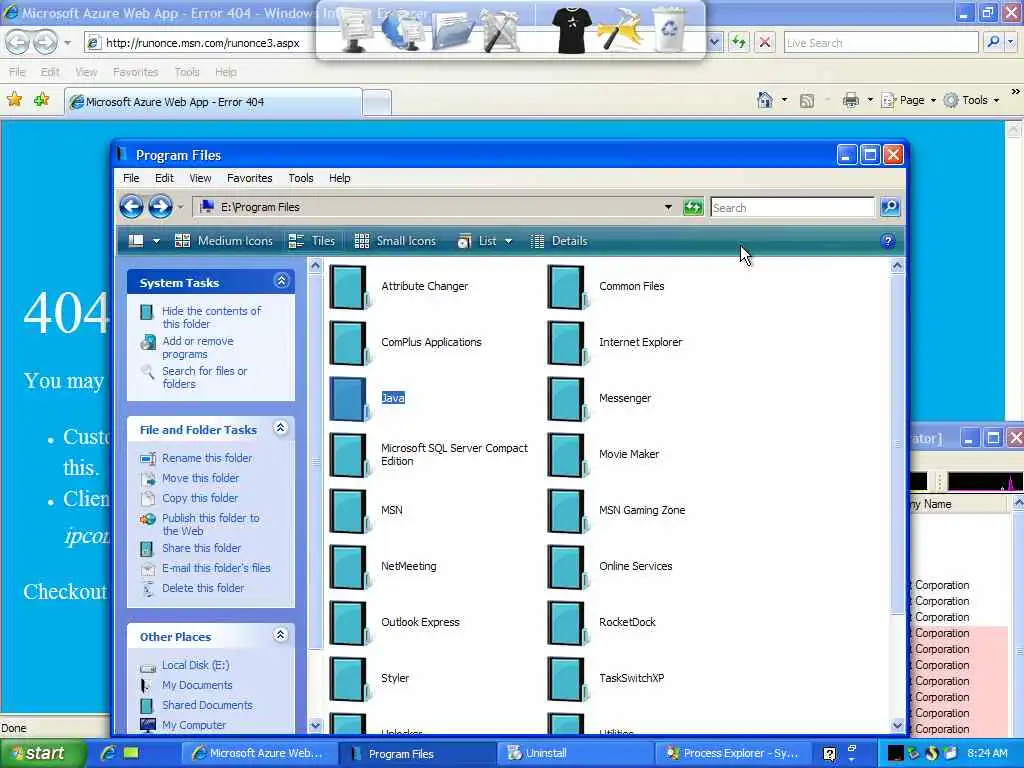This screenshot has height=768, width=1024.
Task: Open the List view dropdown arrow
Action: pos(508,242)
